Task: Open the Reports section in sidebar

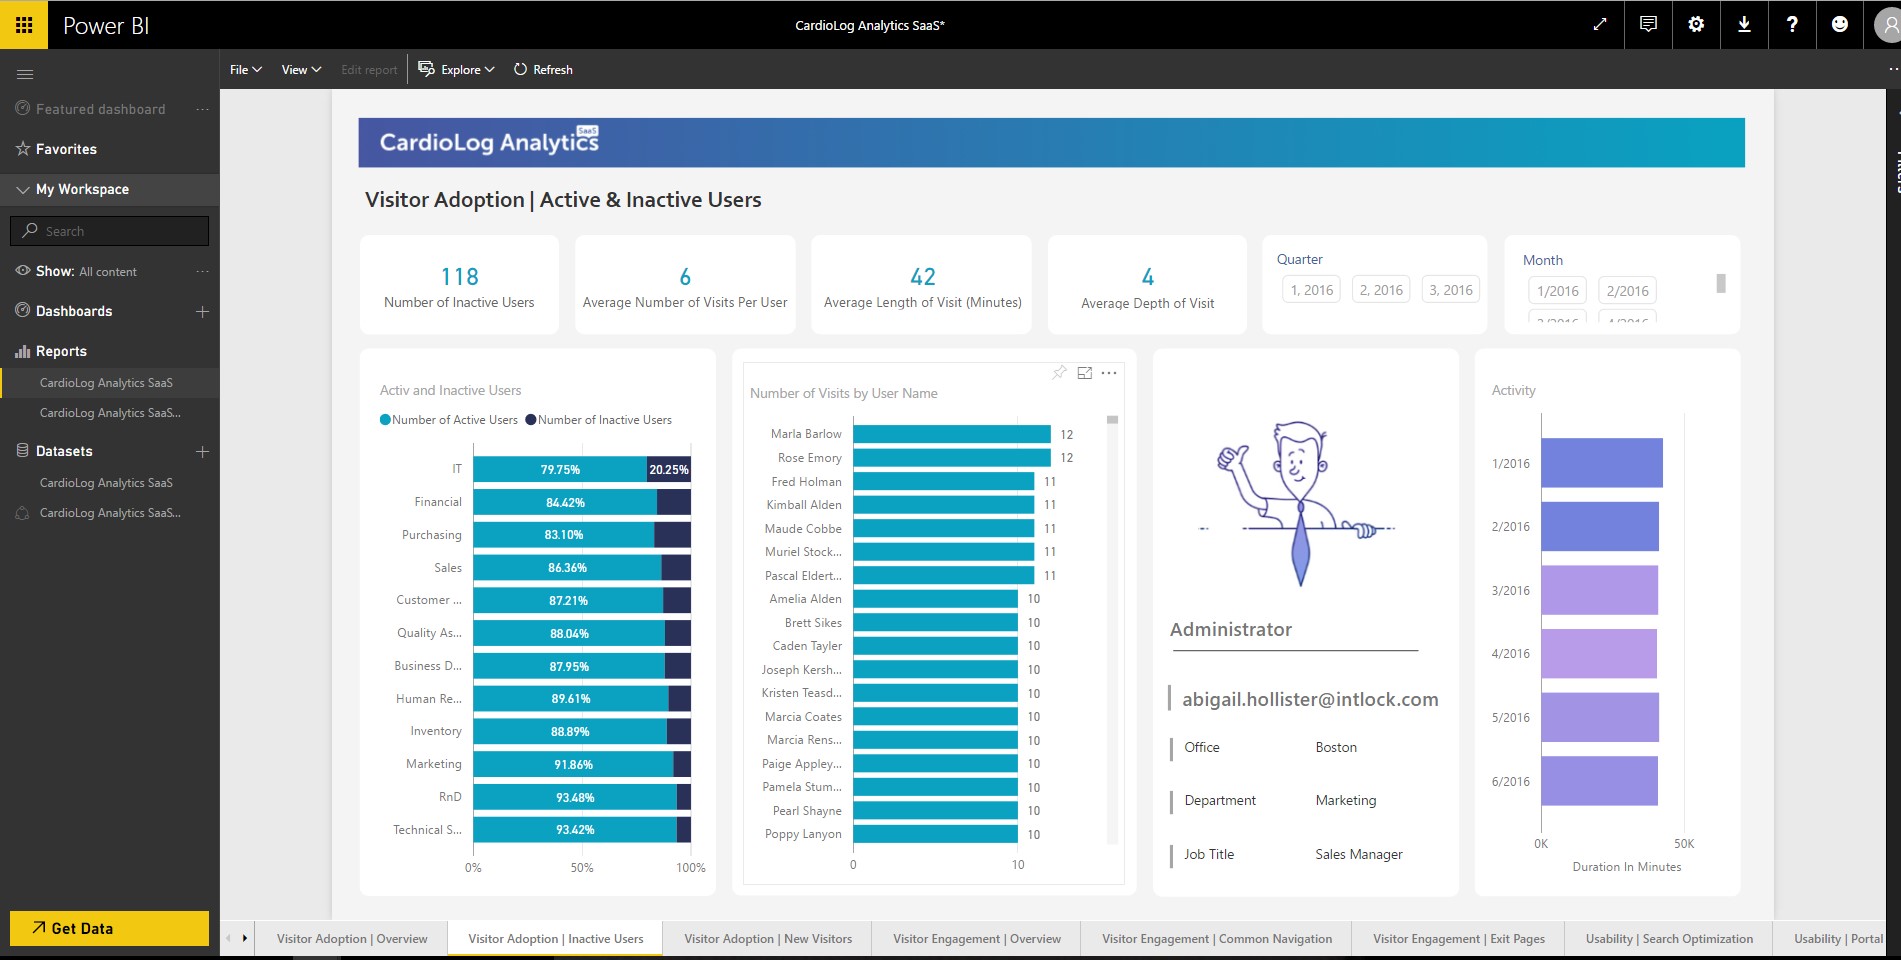Action: (x=61, y=351)
